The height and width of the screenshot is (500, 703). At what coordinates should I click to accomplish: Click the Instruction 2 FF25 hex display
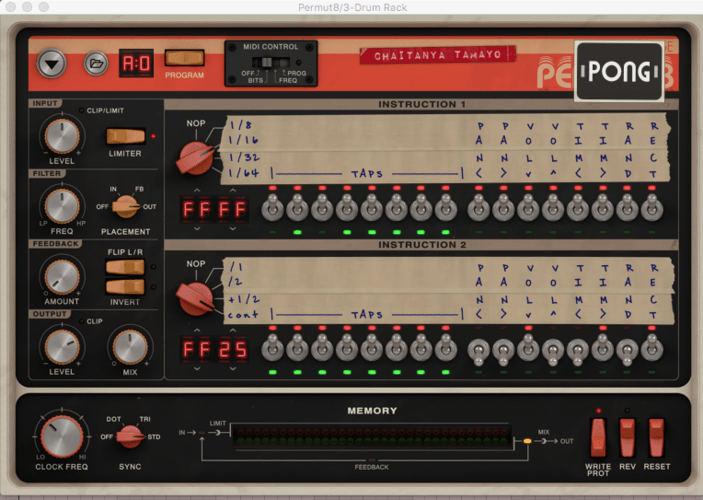pos(214,350)
